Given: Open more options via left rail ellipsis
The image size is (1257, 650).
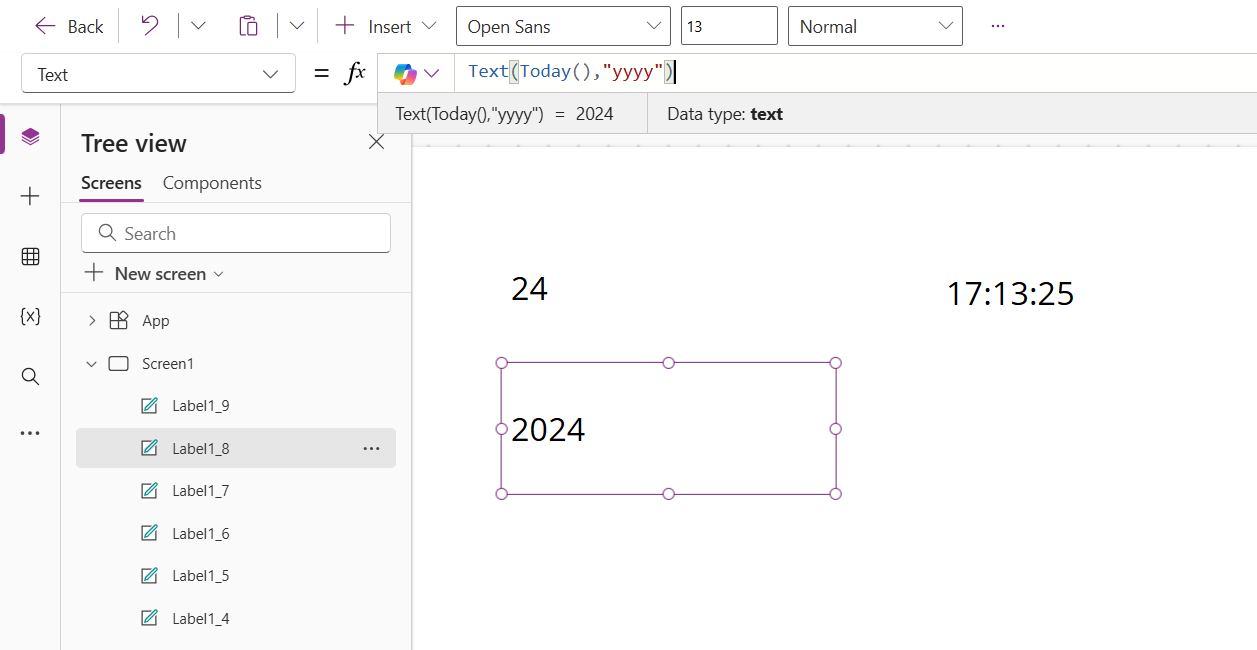Looking at the screenshot, I should pos(30,432).
